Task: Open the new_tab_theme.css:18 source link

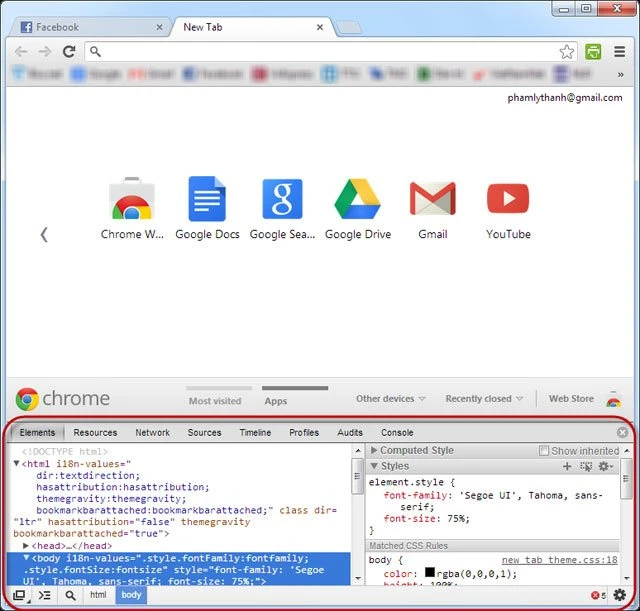Action: click(x=559, y=560)
